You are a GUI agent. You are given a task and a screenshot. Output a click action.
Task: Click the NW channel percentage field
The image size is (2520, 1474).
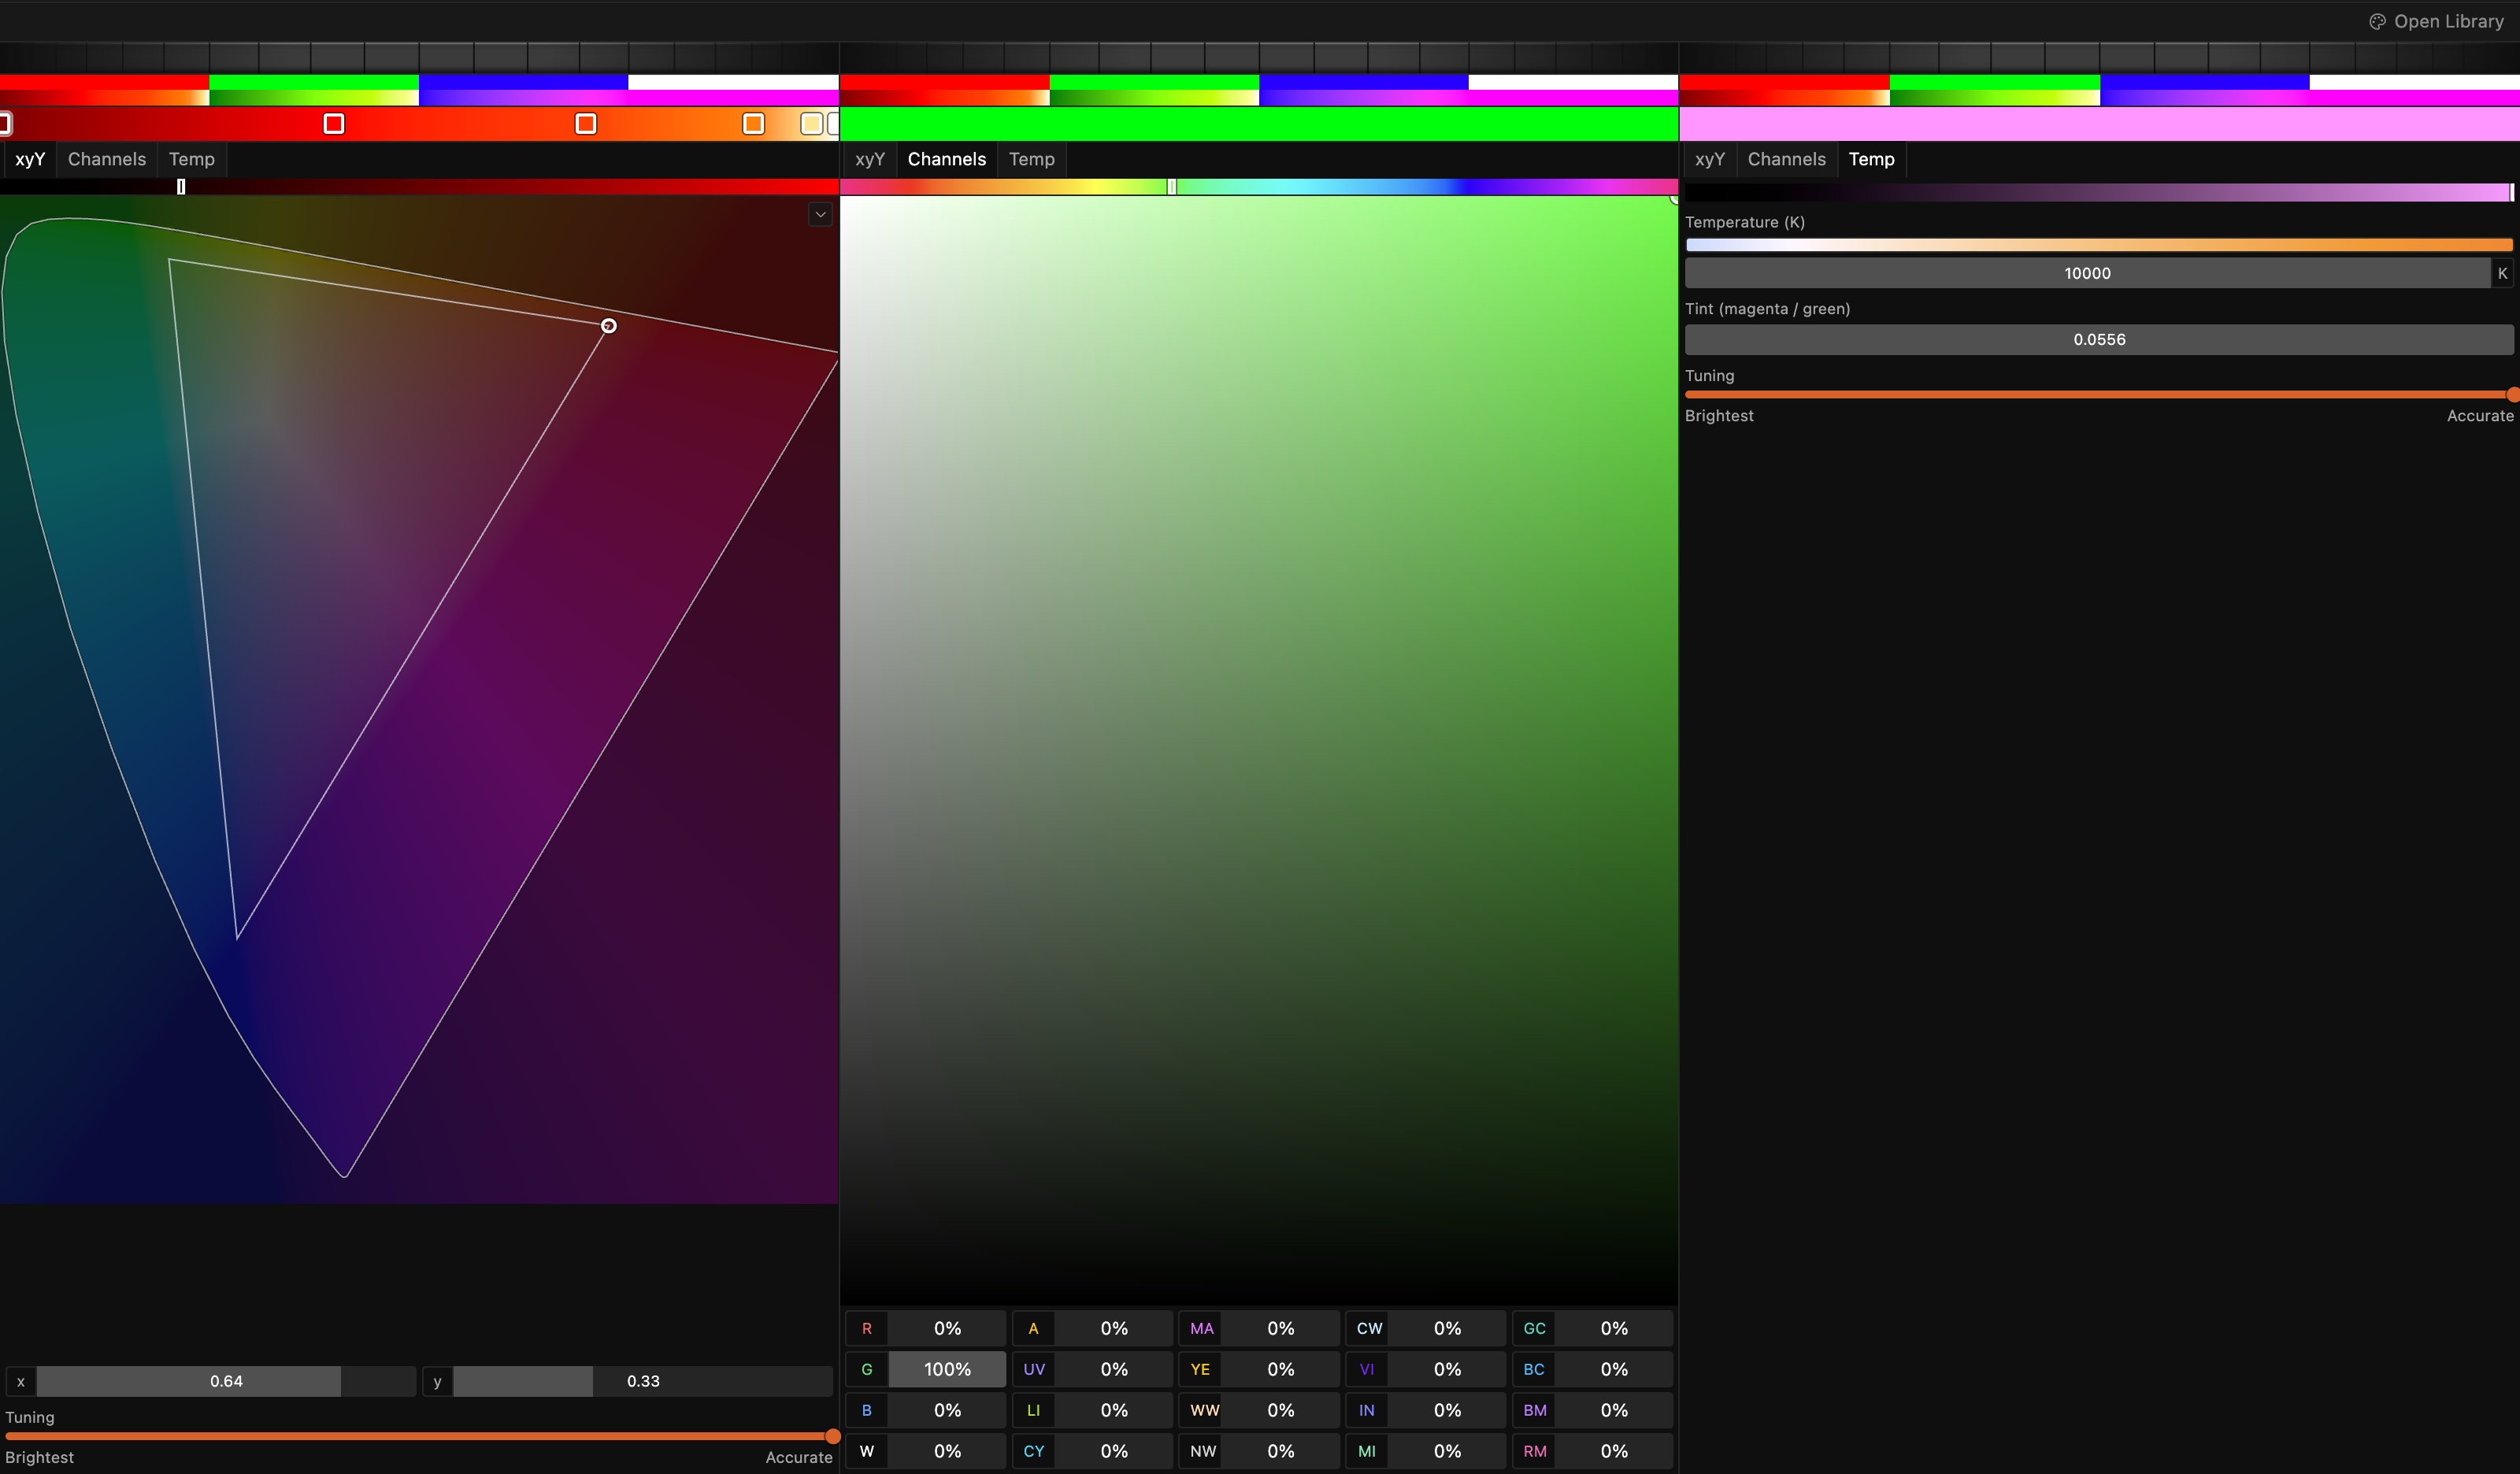tap(1281, 1451)
